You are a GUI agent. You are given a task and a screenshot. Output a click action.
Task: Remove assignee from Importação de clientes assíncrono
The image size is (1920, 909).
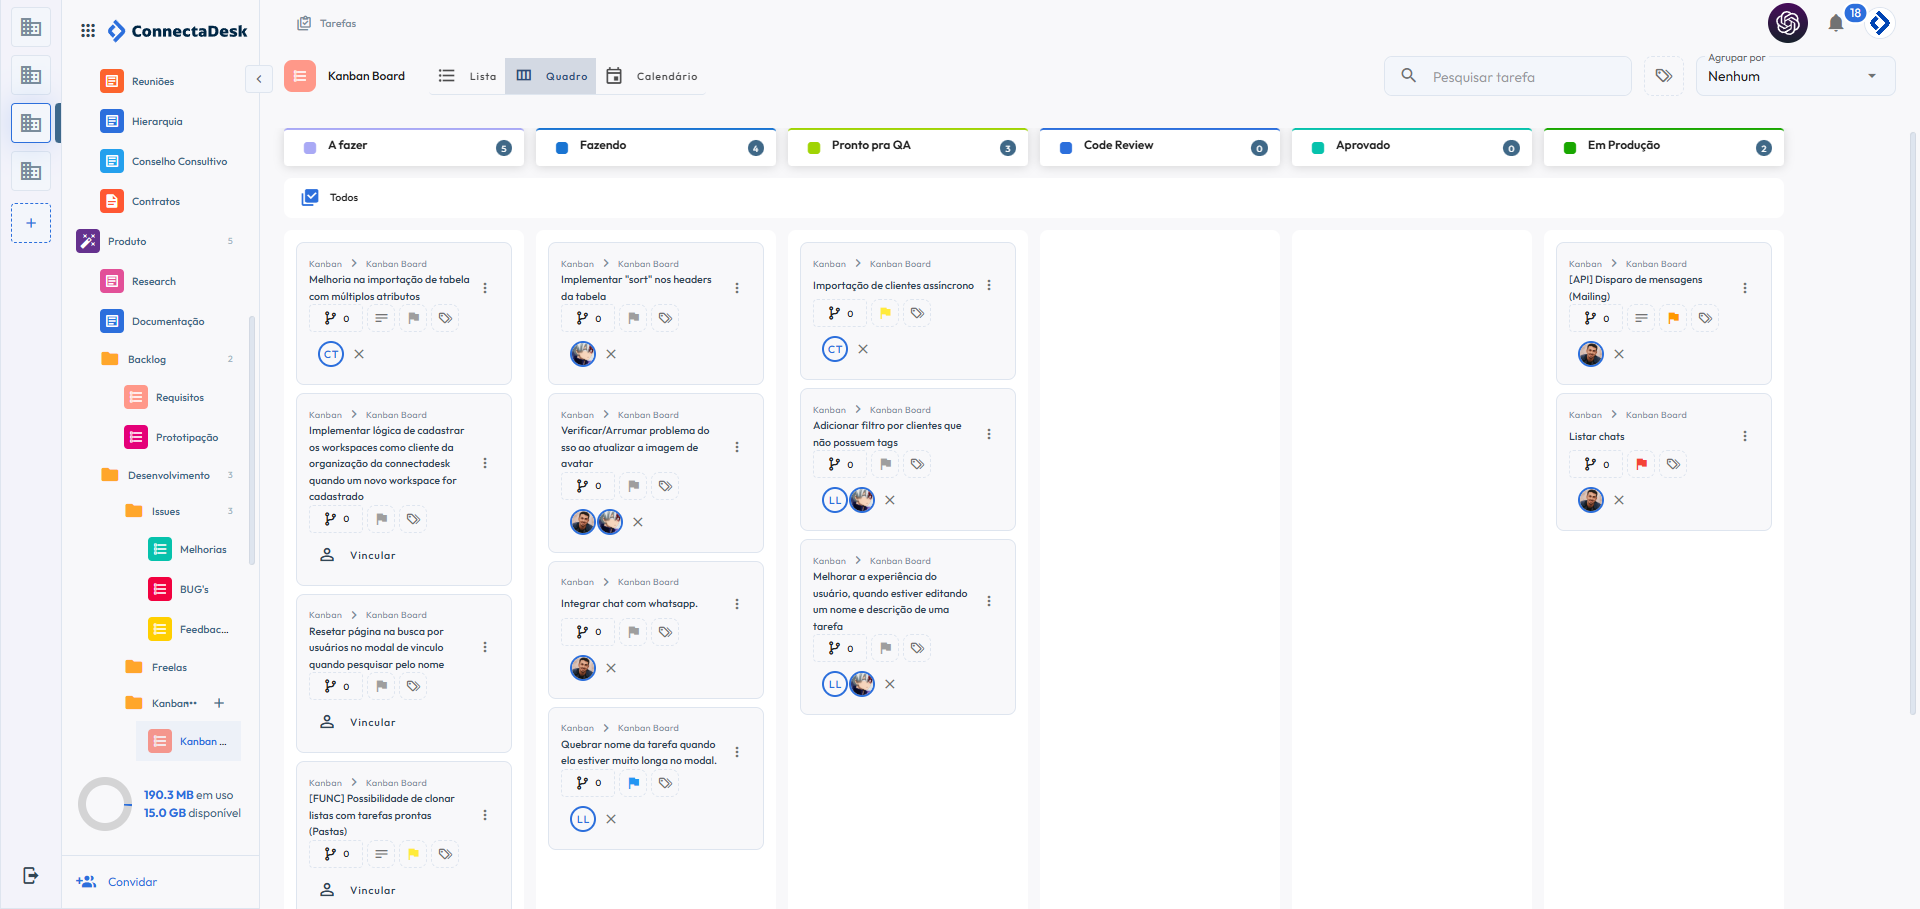tap(863, 349)
